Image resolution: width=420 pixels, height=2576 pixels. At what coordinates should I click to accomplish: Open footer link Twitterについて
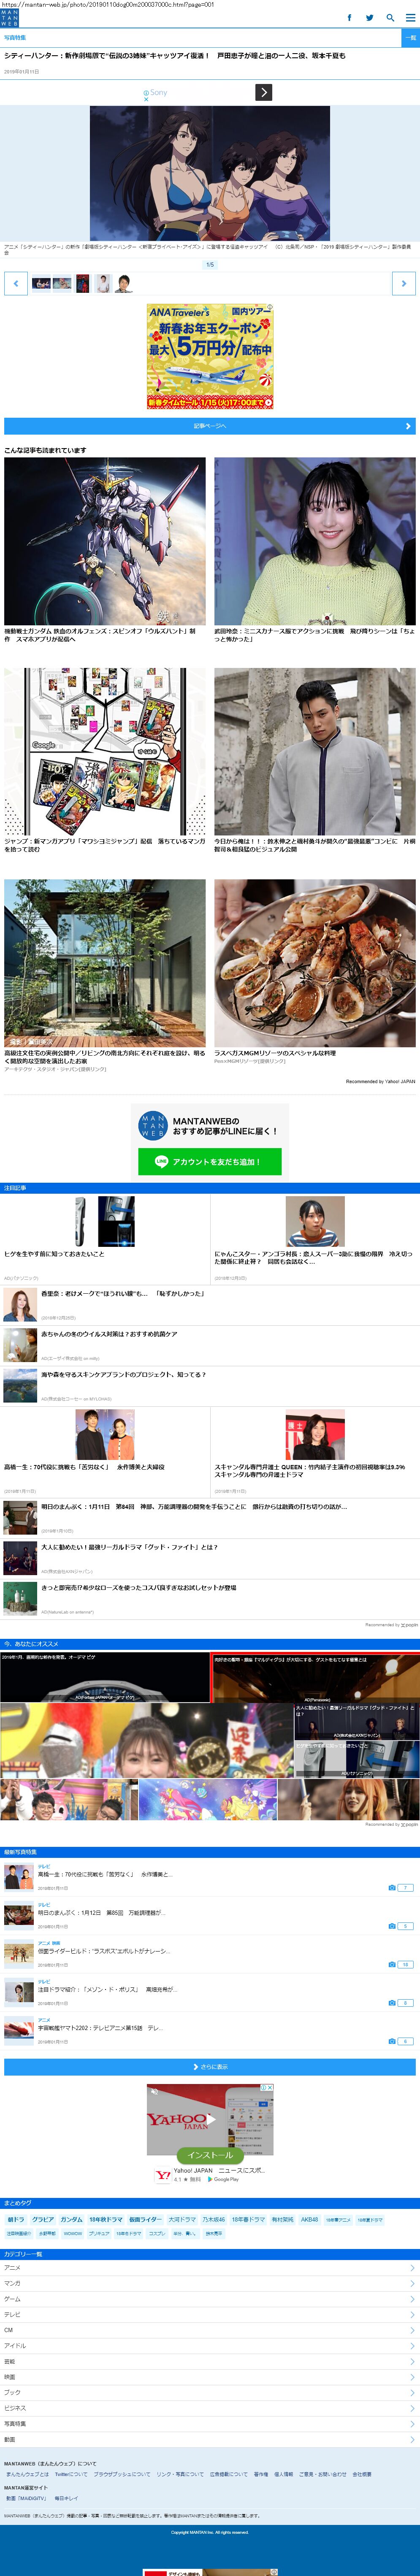[x=71, y=2474]
